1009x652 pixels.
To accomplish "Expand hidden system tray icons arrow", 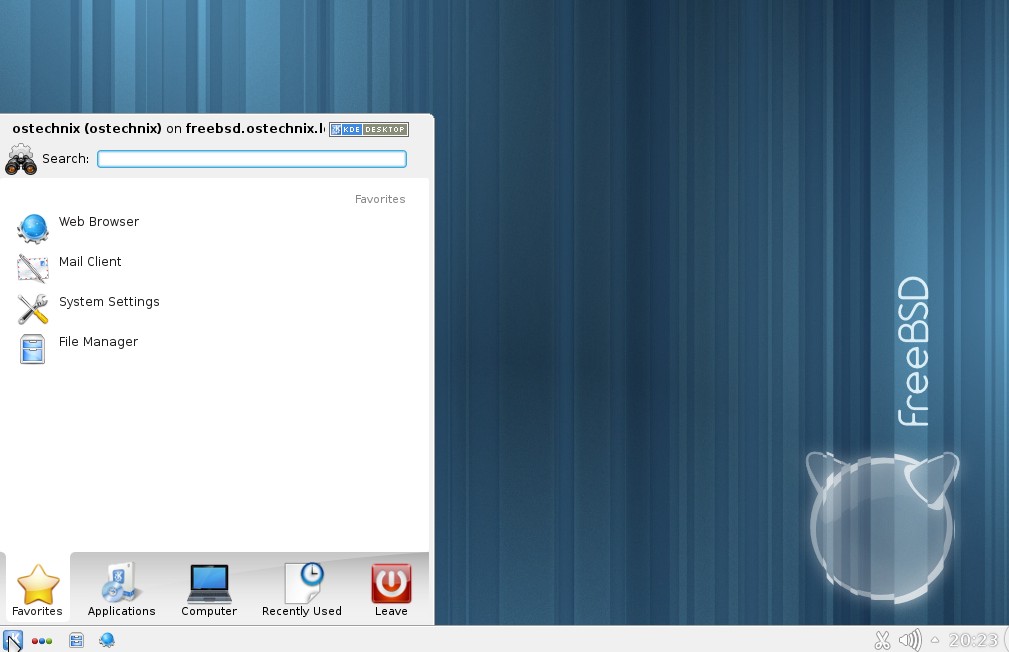I will [x=935, y=640].
